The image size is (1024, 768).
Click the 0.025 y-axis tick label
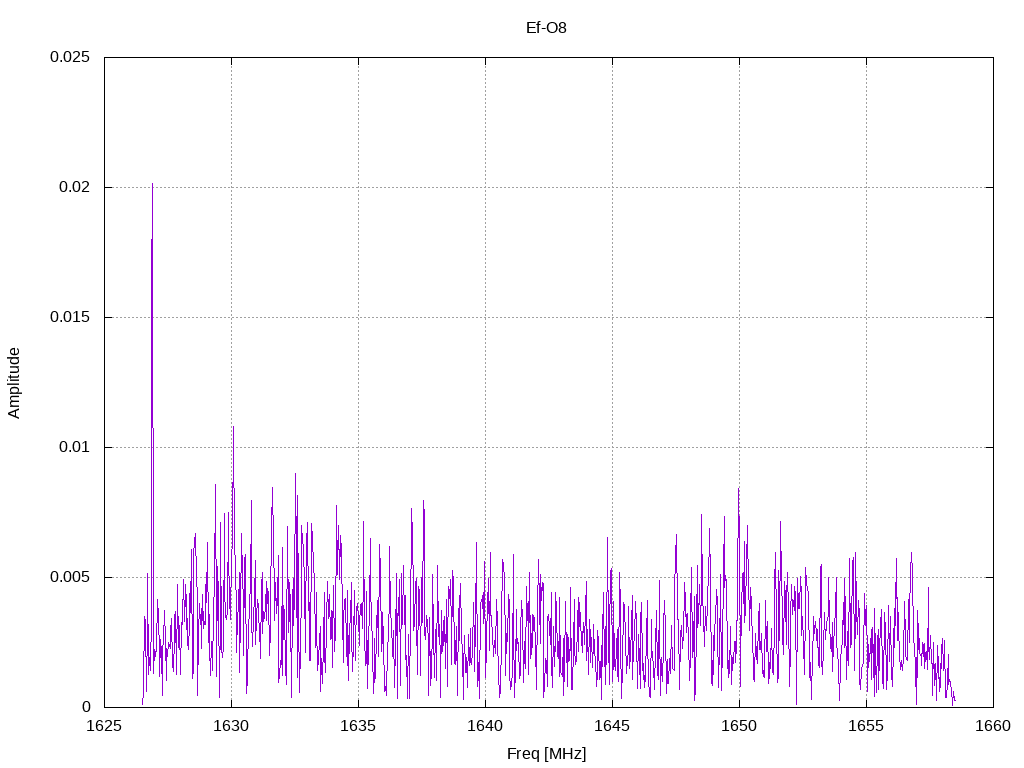click(x=70, y=57)
